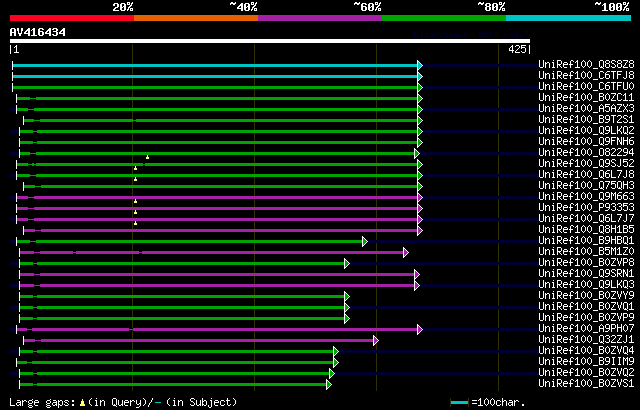Select the green ~80% identity legend segment
Viewport: 640px width, 410px height.
pyautogui.click(x=444, y=18)
